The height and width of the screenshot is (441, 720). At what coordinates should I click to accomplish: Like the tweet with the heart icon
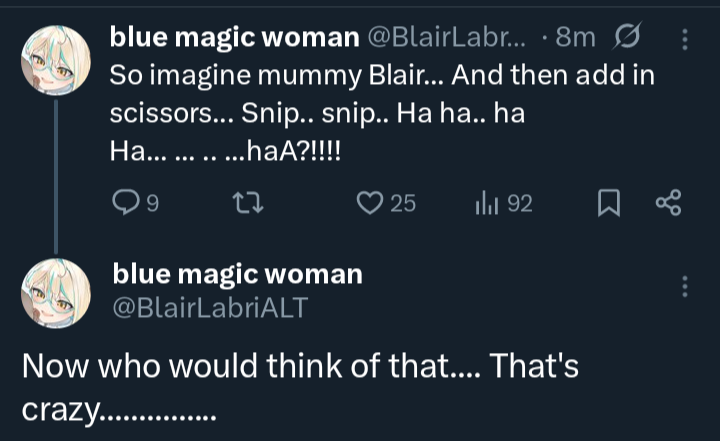pos(371,204)
